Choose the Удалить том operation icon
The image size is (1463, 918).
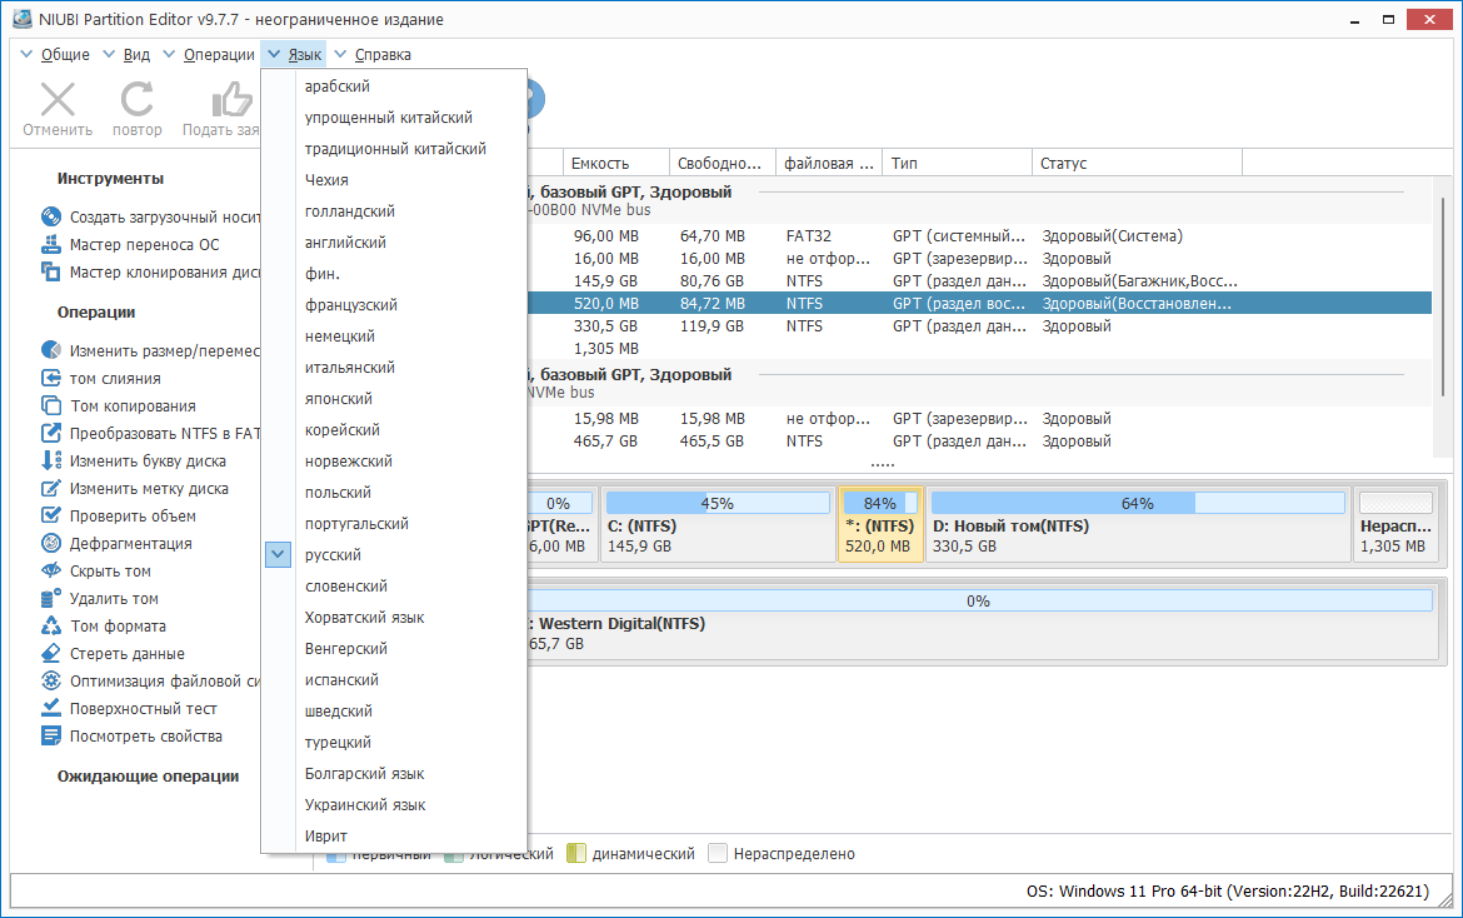[51, 598]
